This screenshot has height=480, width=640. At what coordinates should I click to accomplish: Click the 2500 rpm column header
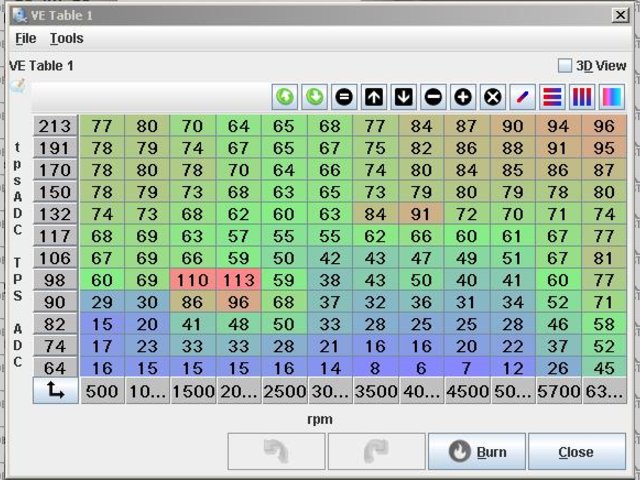coord(284,392)
